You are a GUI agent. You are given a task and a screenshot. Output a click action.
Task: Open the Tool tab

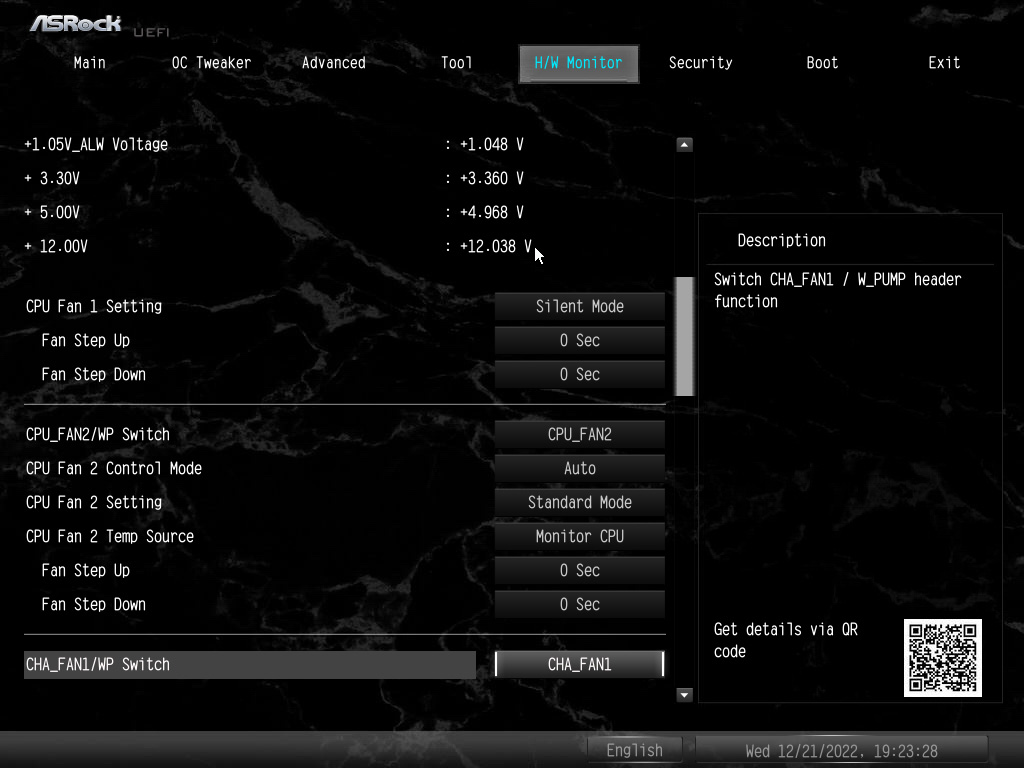click(x=456, y=63)
